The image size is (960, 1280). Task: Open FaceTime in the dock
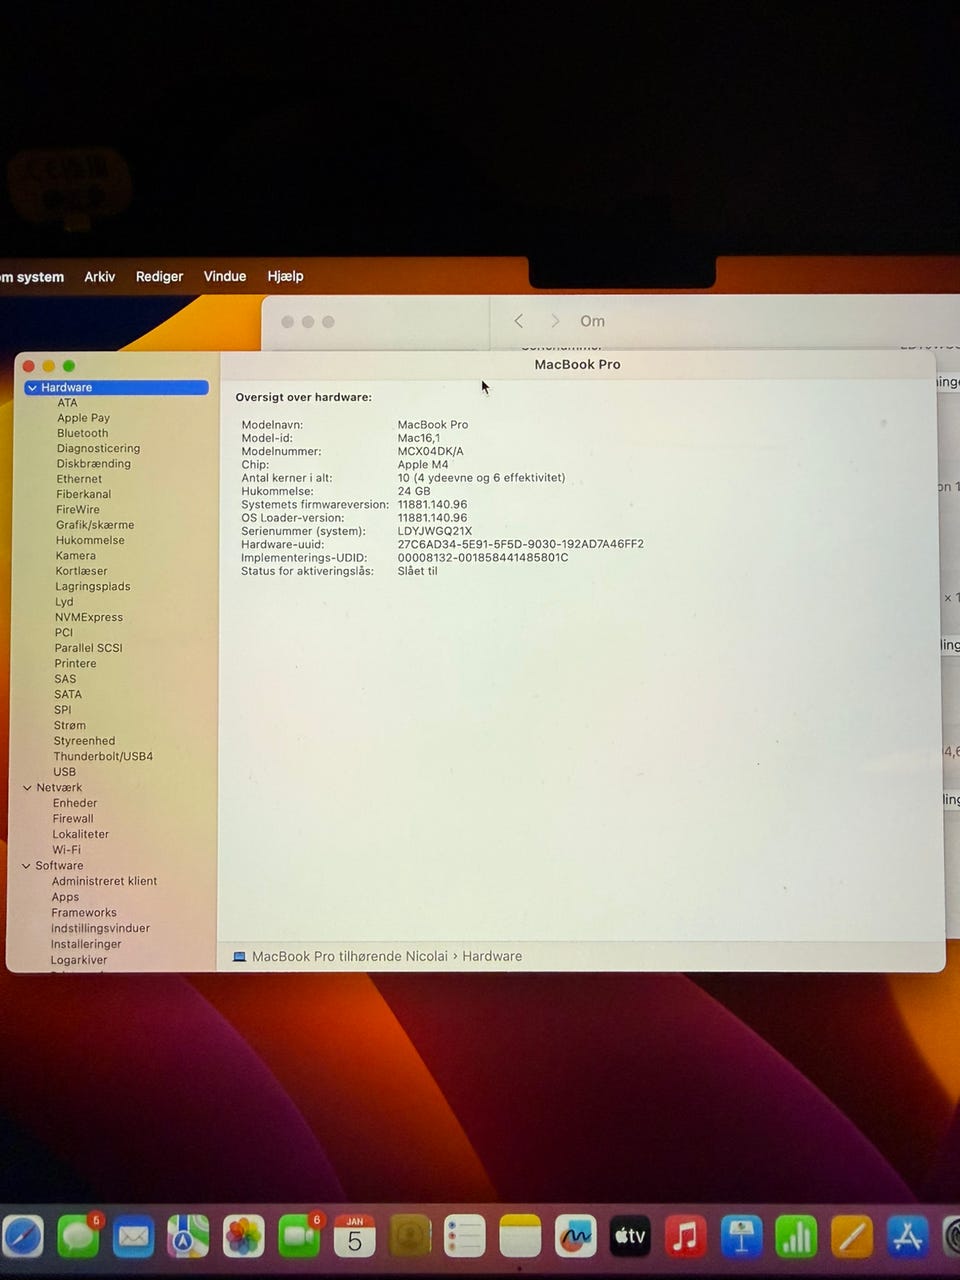click(299, 1237)
